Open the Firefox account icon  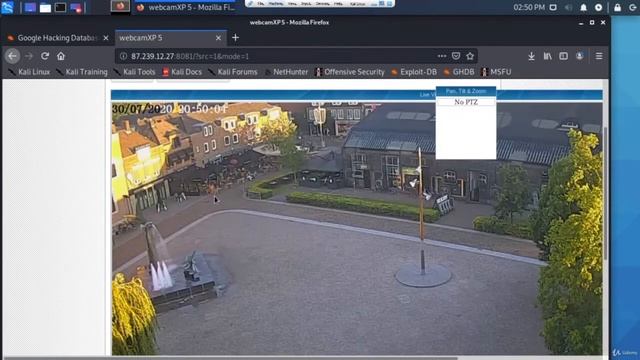(580, 56)
